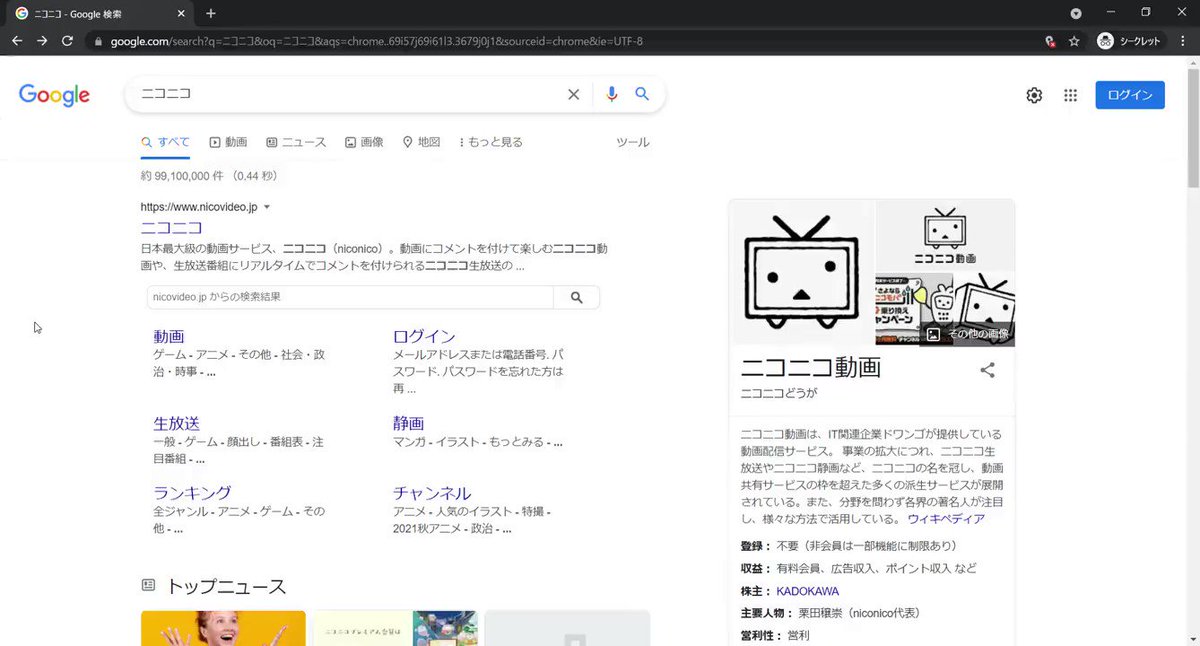
Task: Open the ウィキペディア link in the panel
Action: (944, 518)
